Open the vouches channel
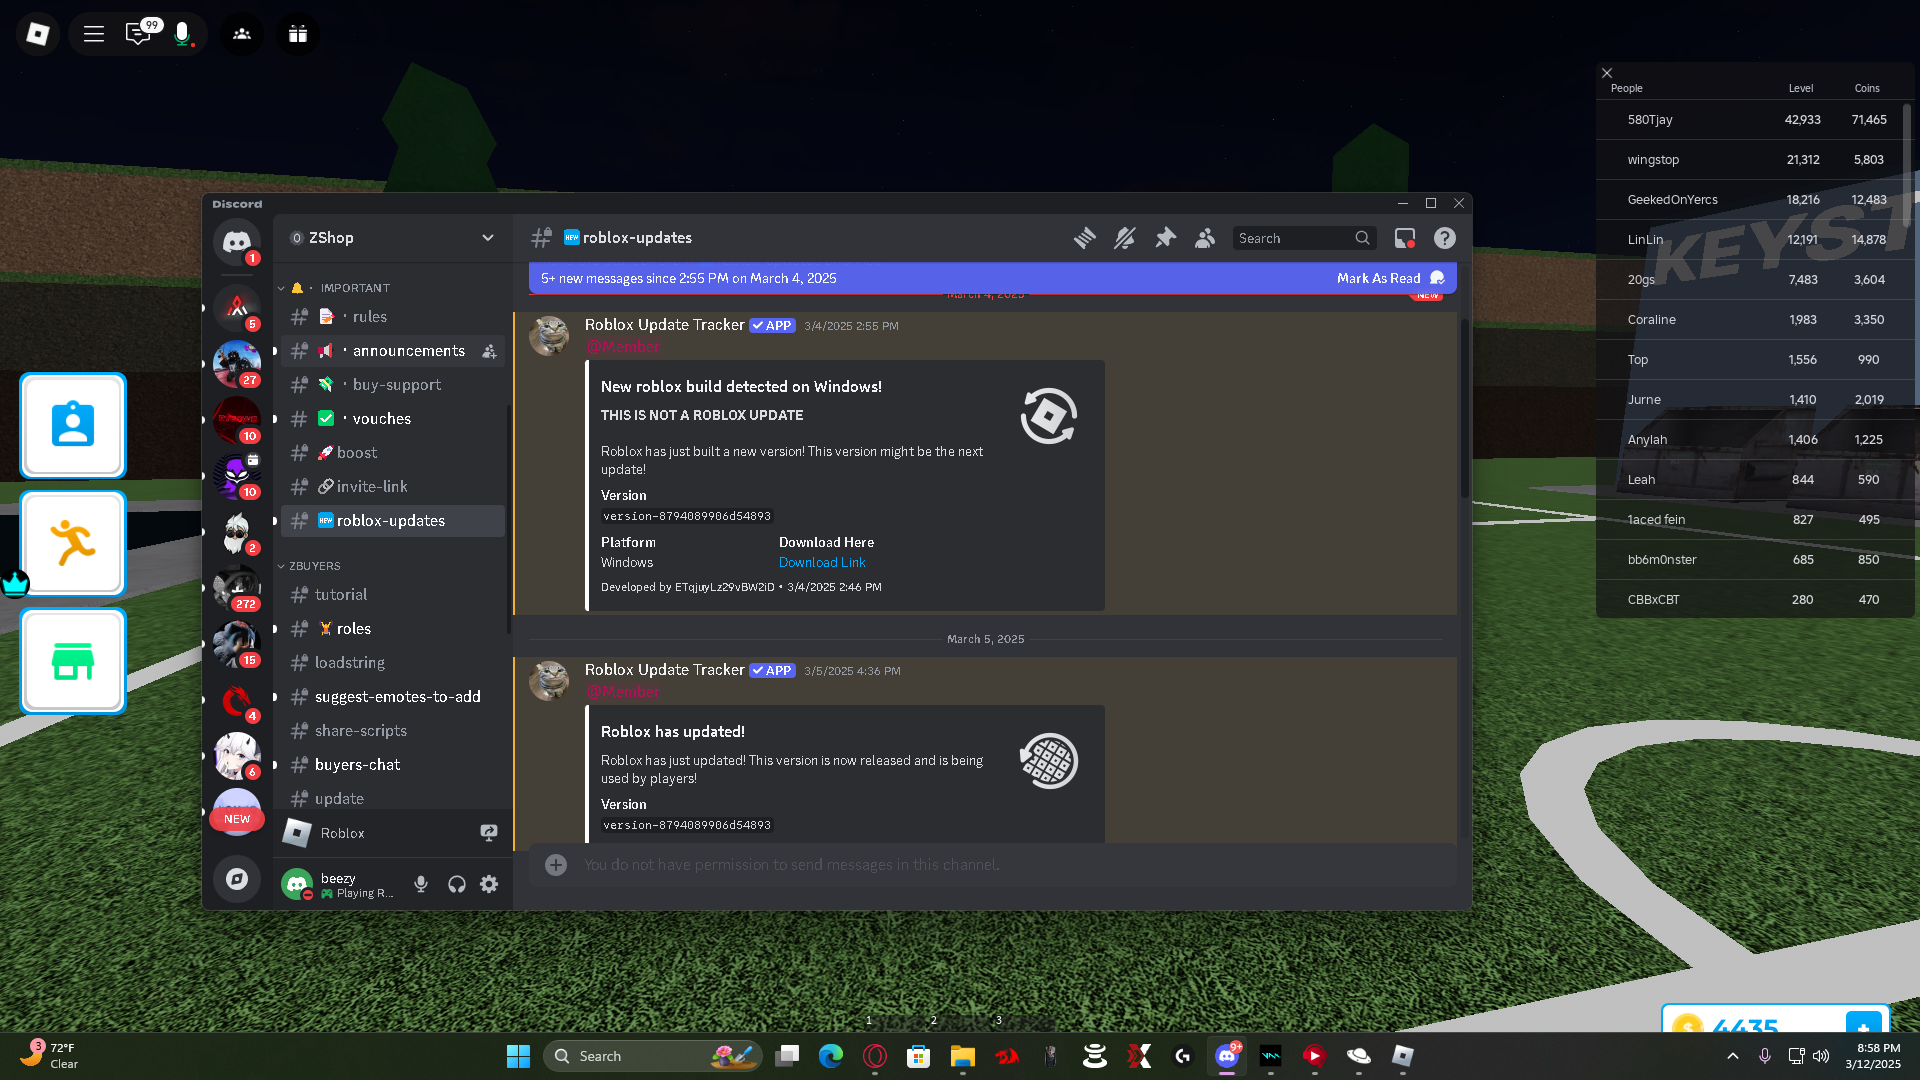1920x1080 pixels. [393, 419]
